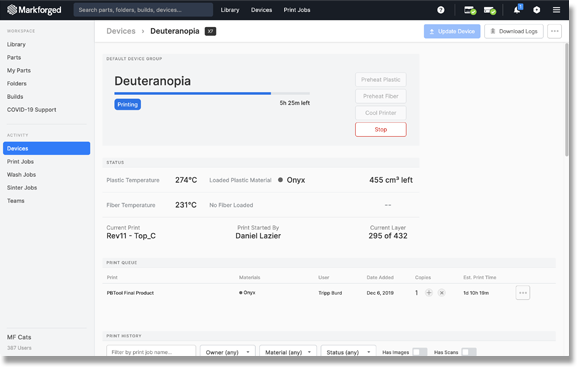
Task: Toggle the Has Images switch
Action: [x=420, y=352]
